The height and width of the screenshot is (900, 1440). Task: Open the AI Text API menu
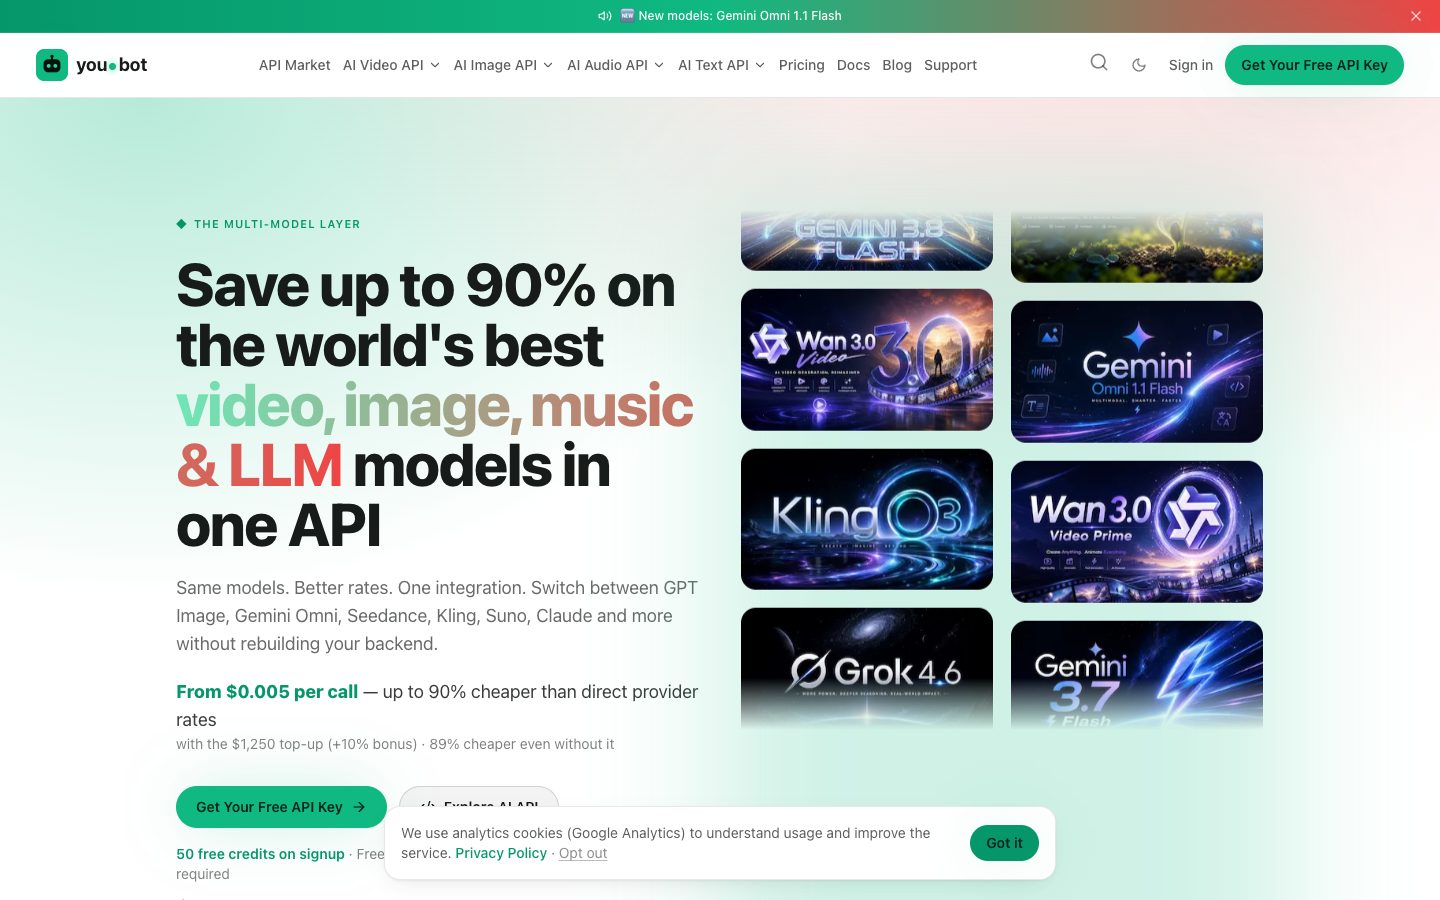point(721,65)
